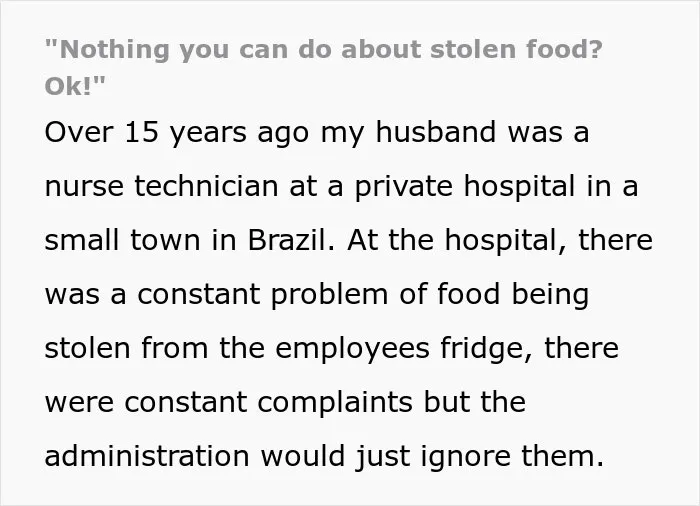Image resolution: width=700 pixels, height=506 pixels.
Task: Select the word "husband" in the story
Action: [436, 132]
